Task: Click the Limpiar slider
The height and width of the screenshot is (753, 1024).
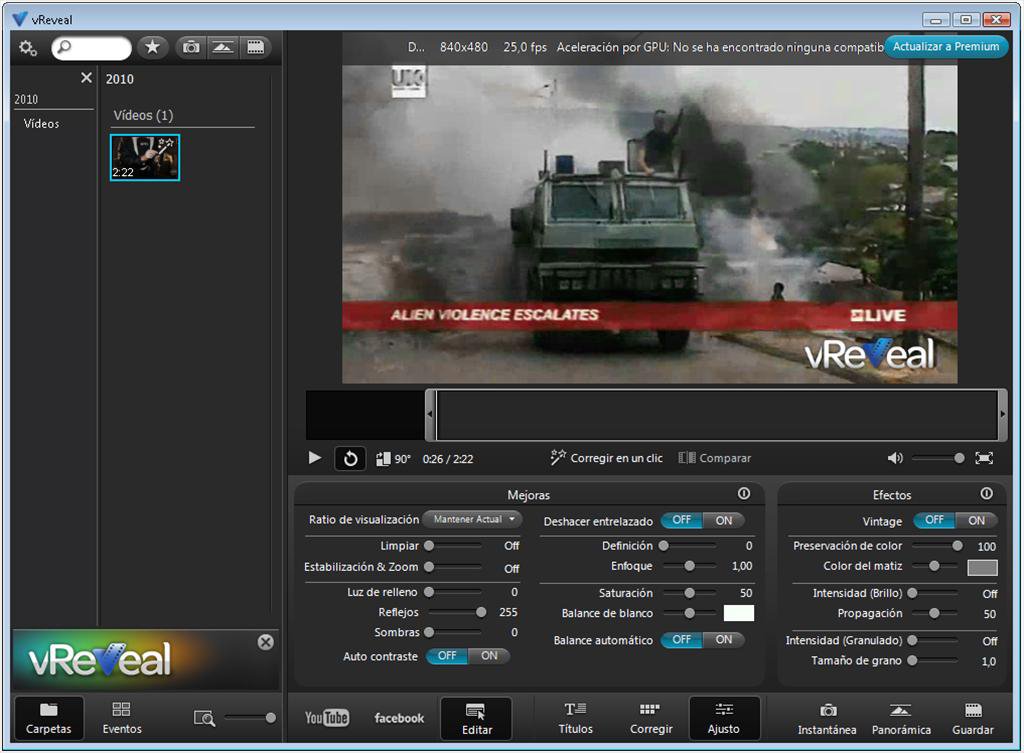Action: (455, 545)
